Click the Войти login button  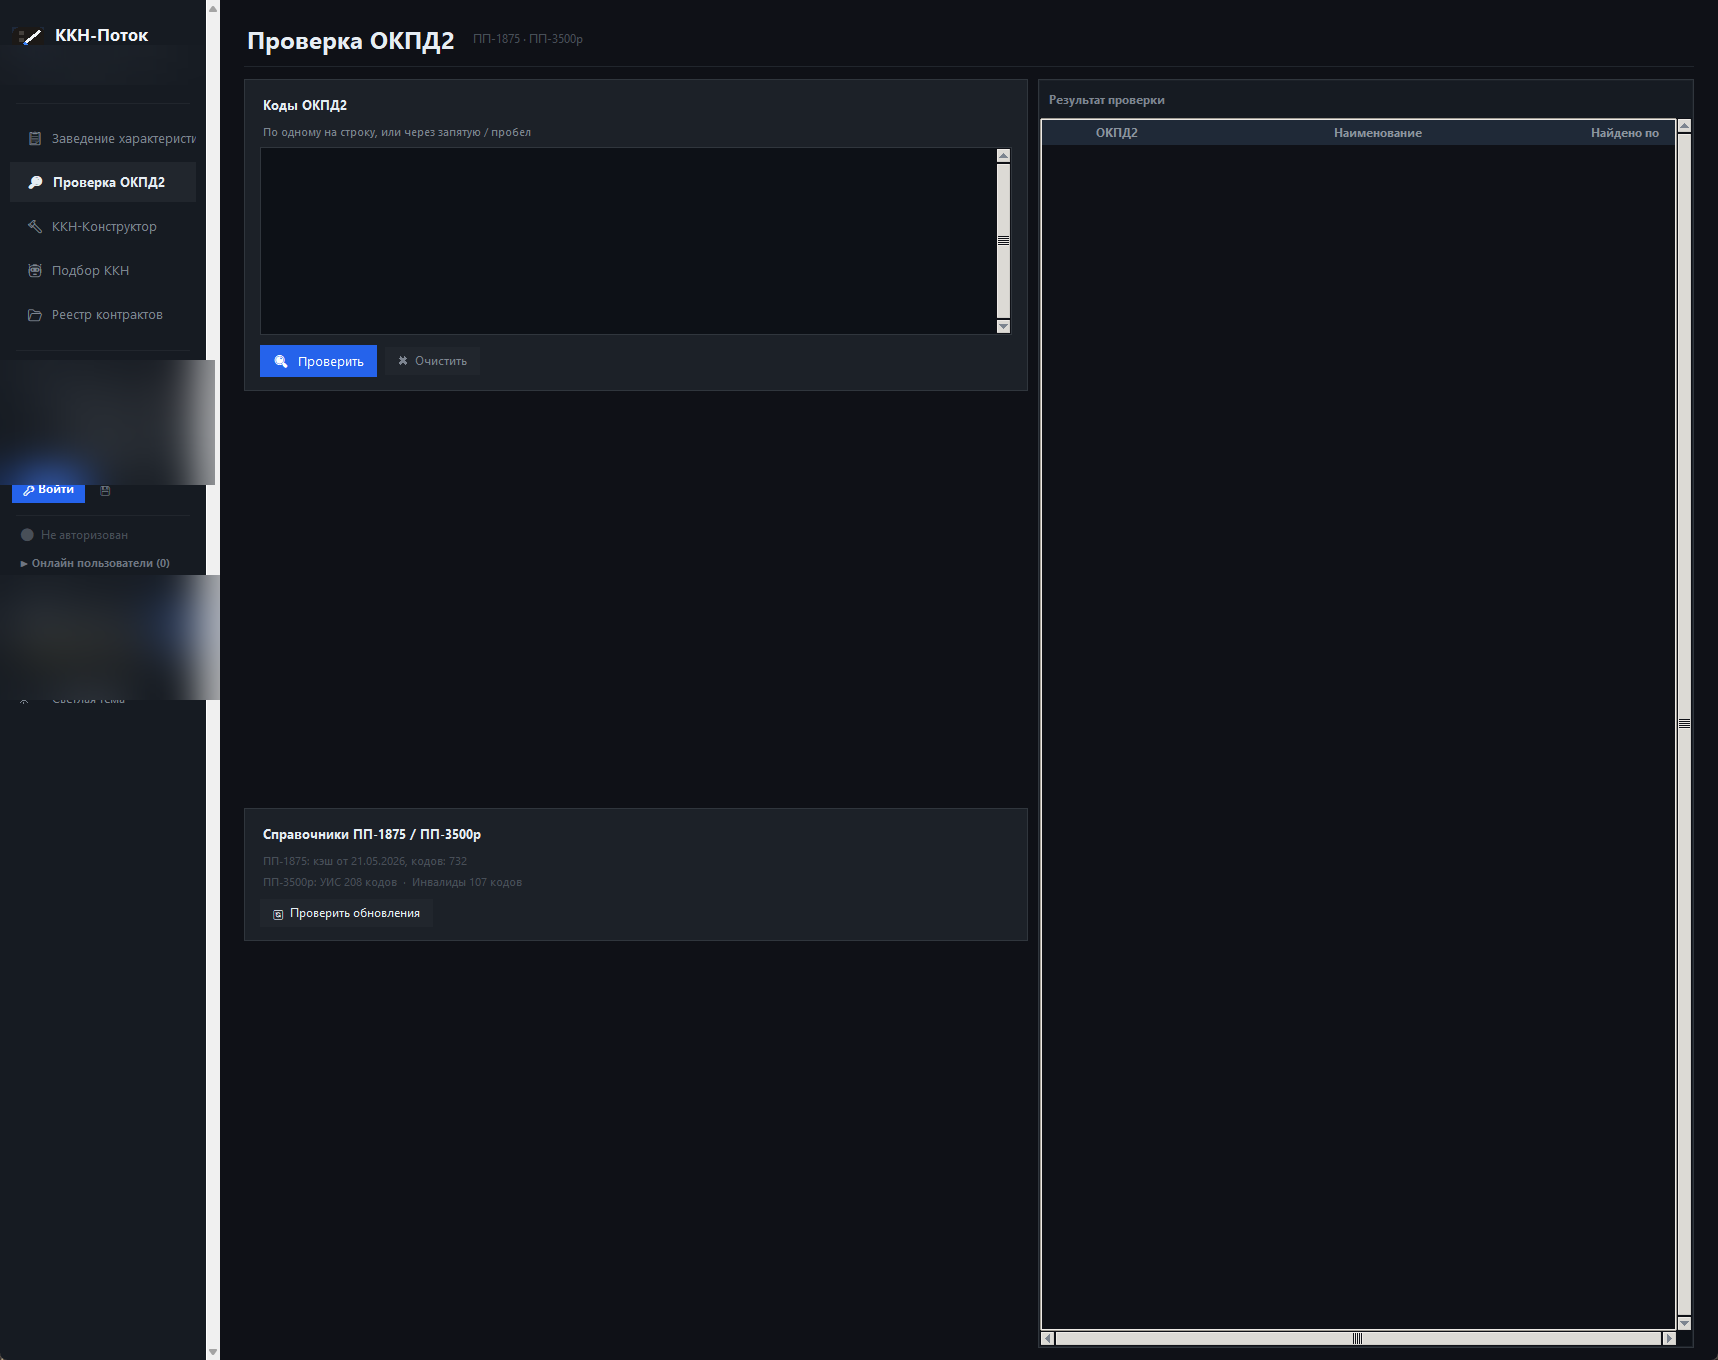click(x=48, y=490)
